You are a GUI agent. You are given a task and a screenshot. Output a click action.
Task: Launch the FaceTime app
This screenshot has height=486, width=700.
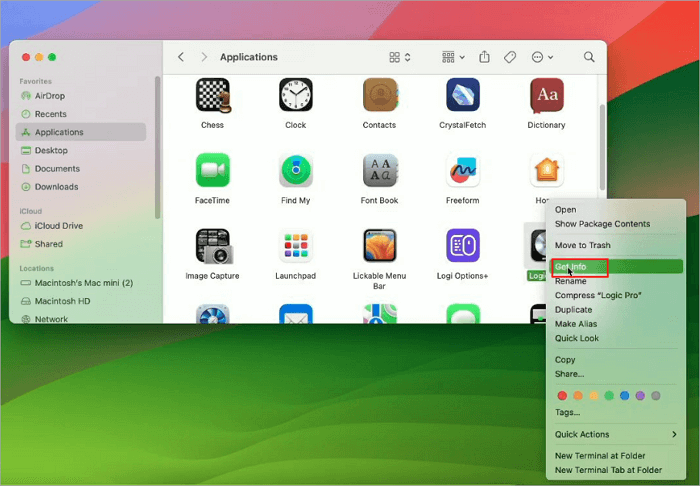212,171
